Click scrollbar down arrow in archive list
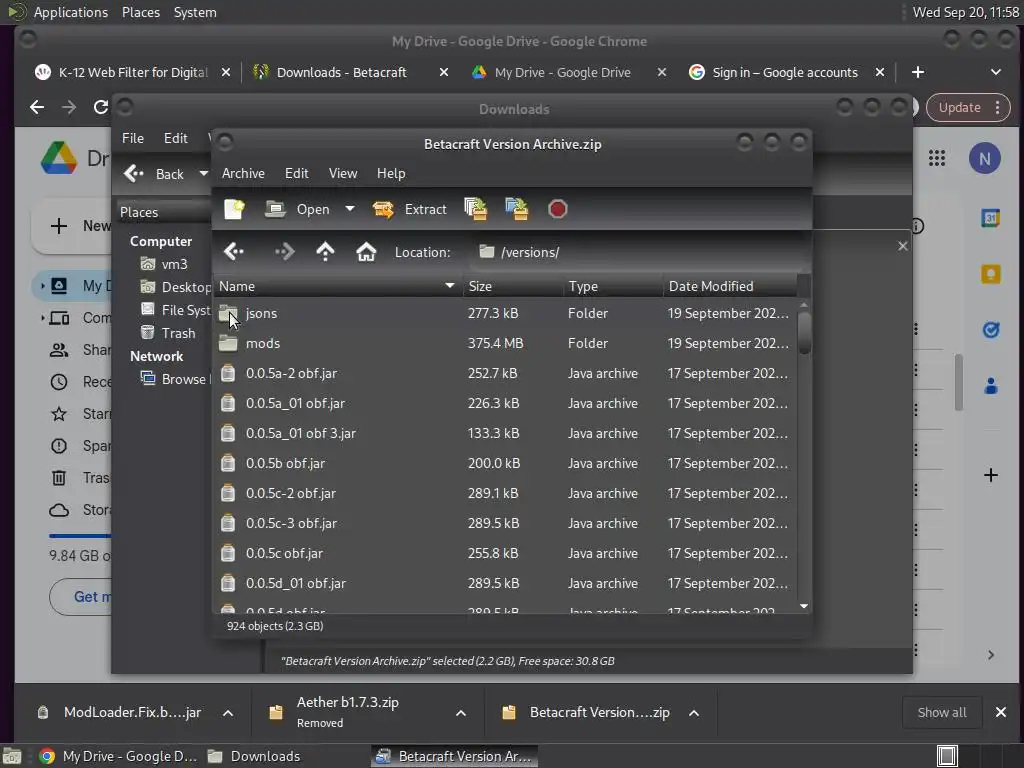Viewport: 1024px width, 768px height. click(804, 606)
